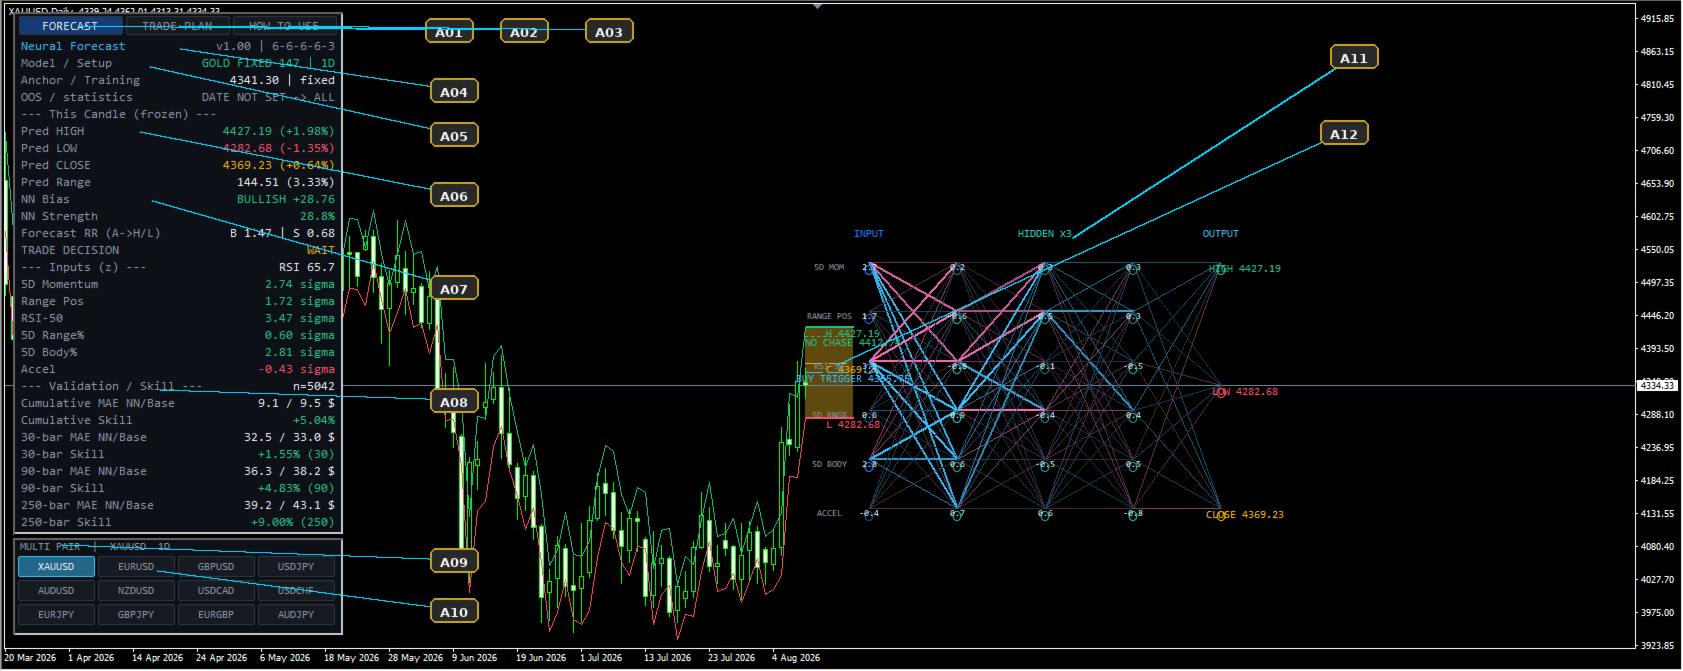Click the '4 Aug 2026' date axis label
The width and height of the screenshot is (1683, 671).
[796, 658]
